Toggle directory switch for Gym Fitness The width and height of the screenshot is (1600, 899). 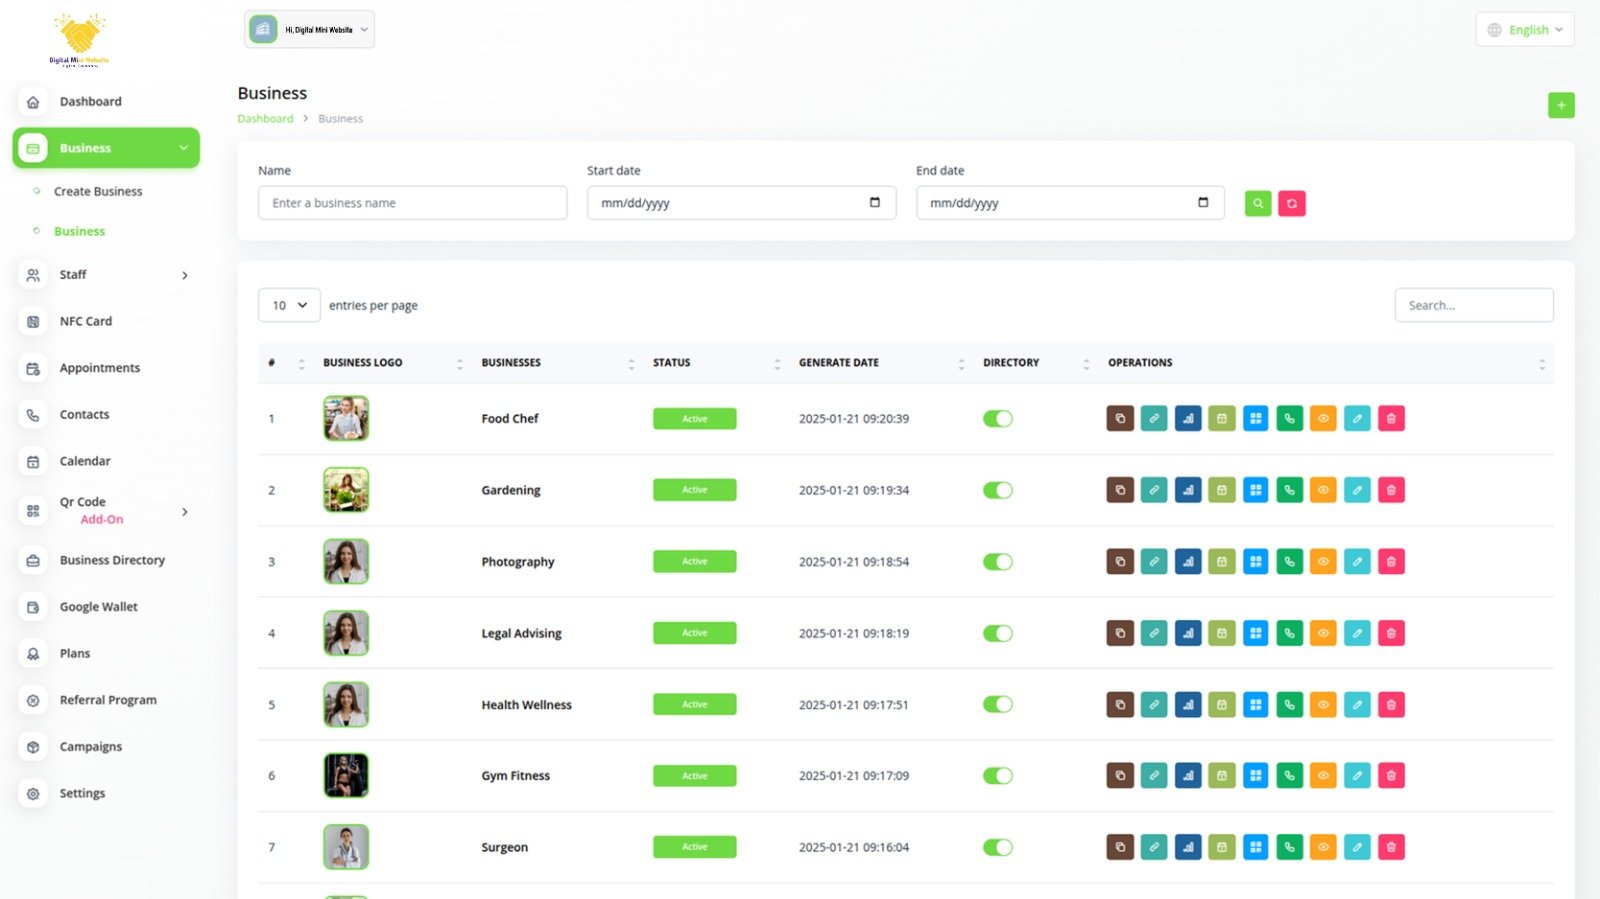point(998,775)
